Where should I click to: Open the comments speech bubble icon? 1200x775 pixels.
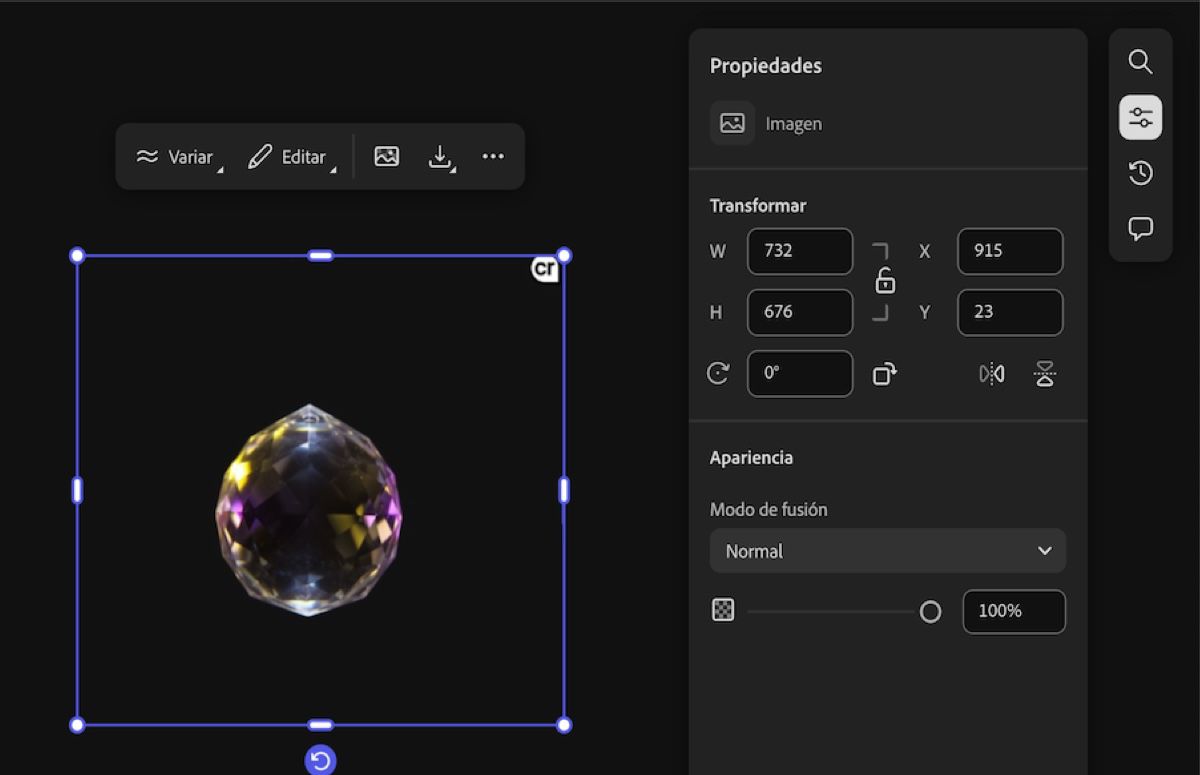point(1140,229)
